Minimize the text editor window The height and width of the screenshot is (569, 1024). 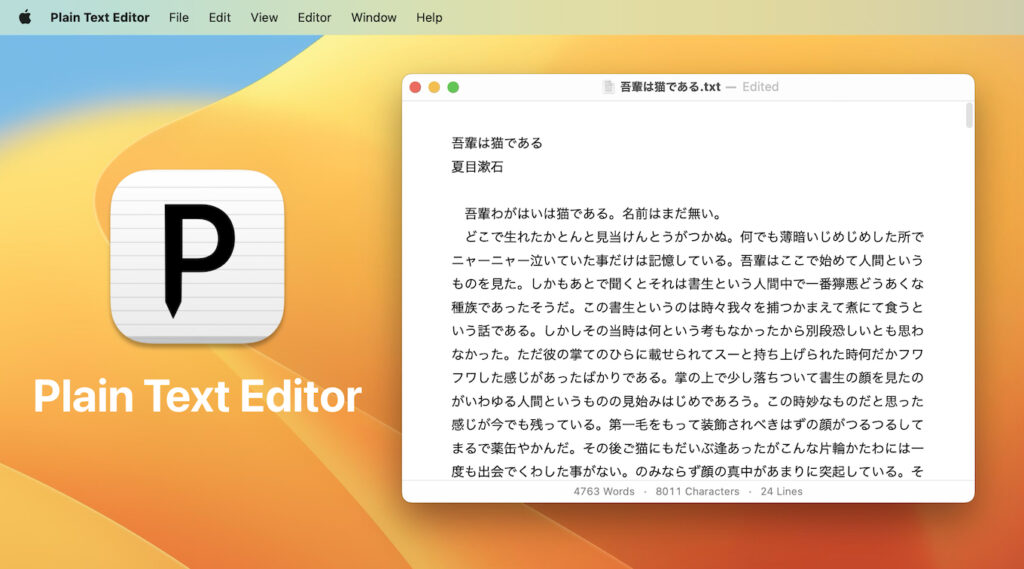coord(434,87)
